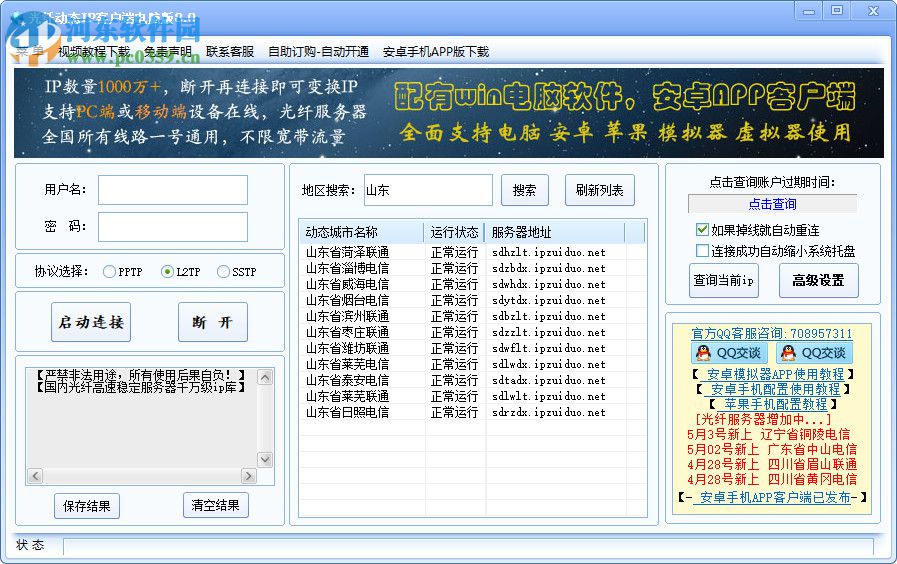Viewport: 897px width, 564px height.
Task: Select the 山东省菏泽联通 row
Action: tap(473, 252)
